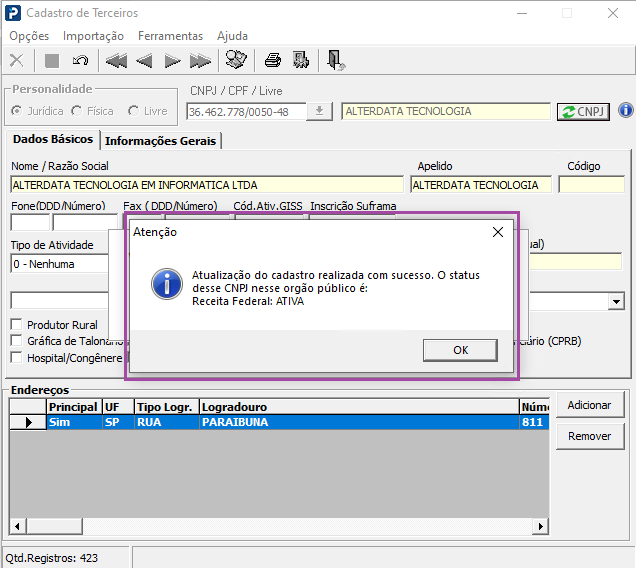This screenshot has width=636, height=568.
Task: Click the exit door toolbar icon
Action: [335, 60]
